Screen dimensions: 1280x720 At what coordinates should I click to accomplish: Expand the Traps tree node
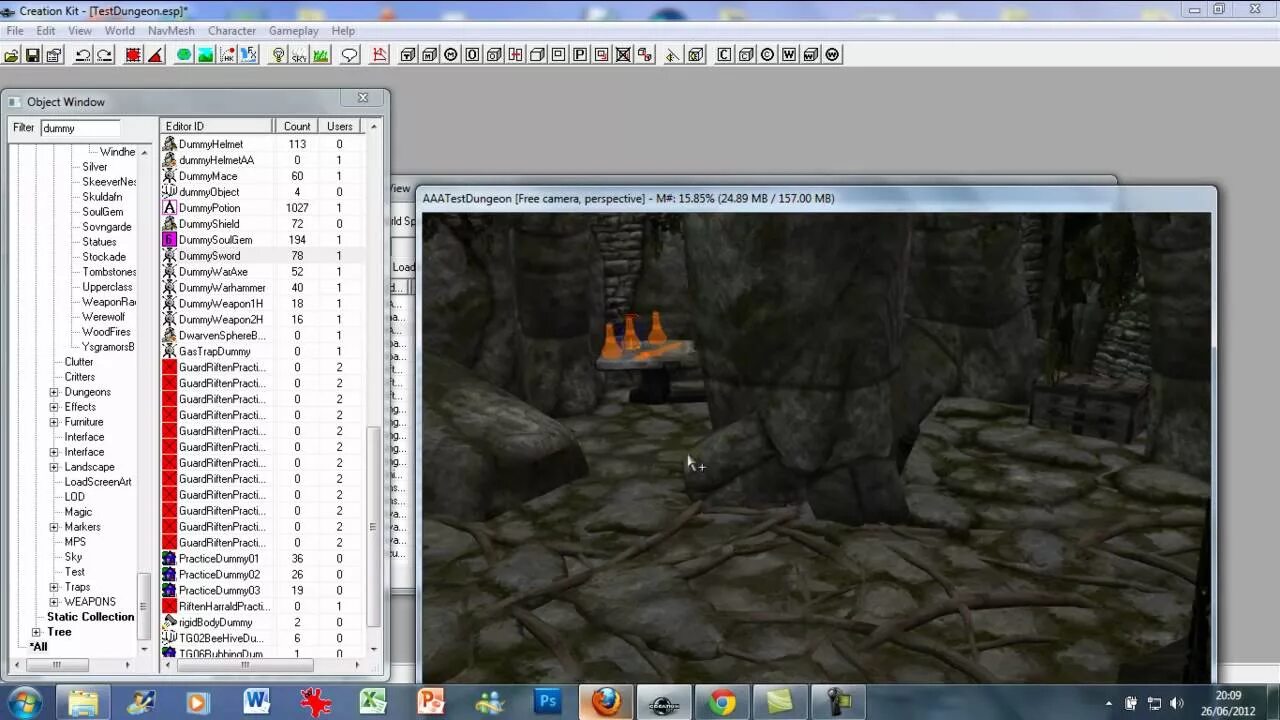[54, 587]
